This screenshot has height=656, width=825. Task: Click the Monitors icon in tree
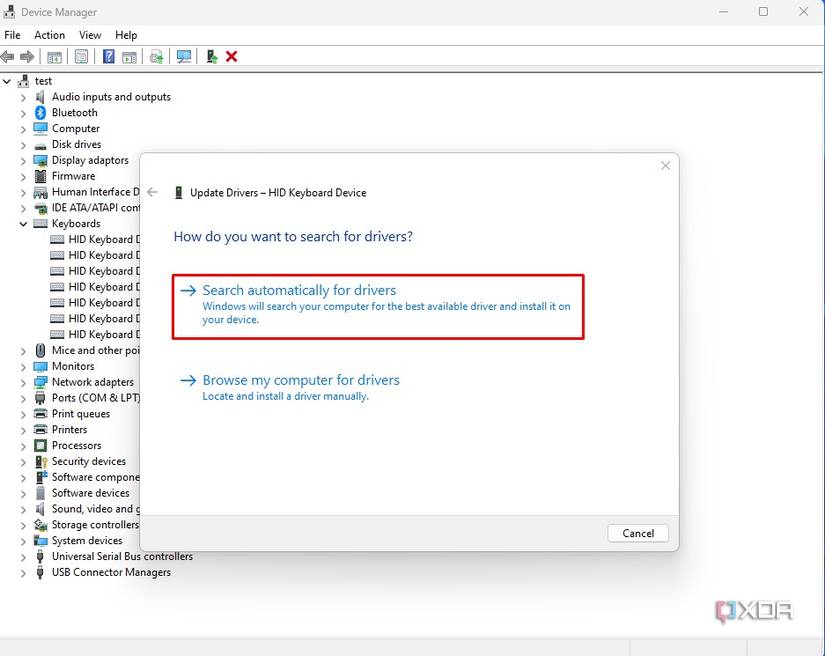tap(41, 366)
